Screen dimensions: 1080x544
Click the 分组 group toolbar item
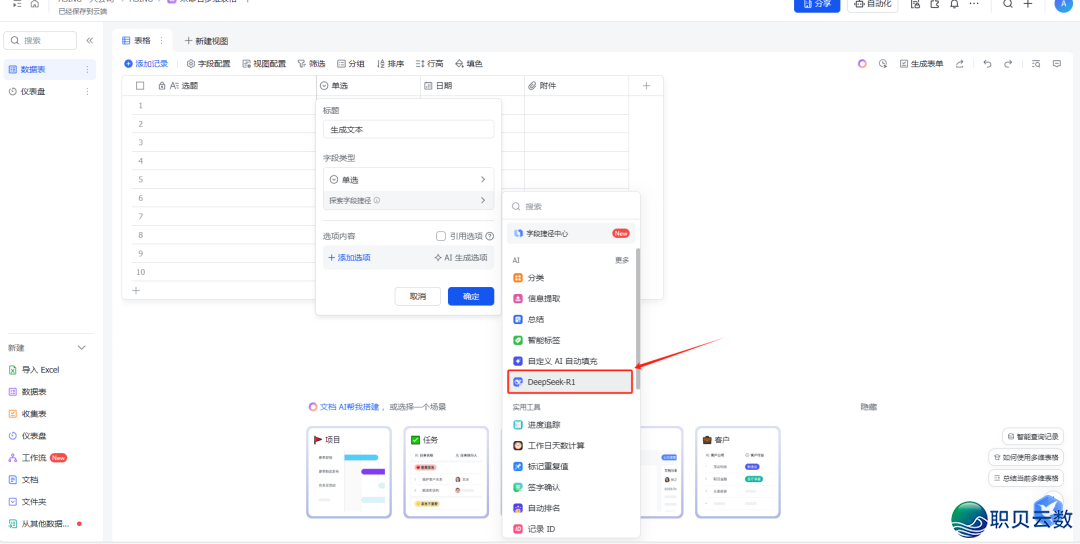(351, 63)
